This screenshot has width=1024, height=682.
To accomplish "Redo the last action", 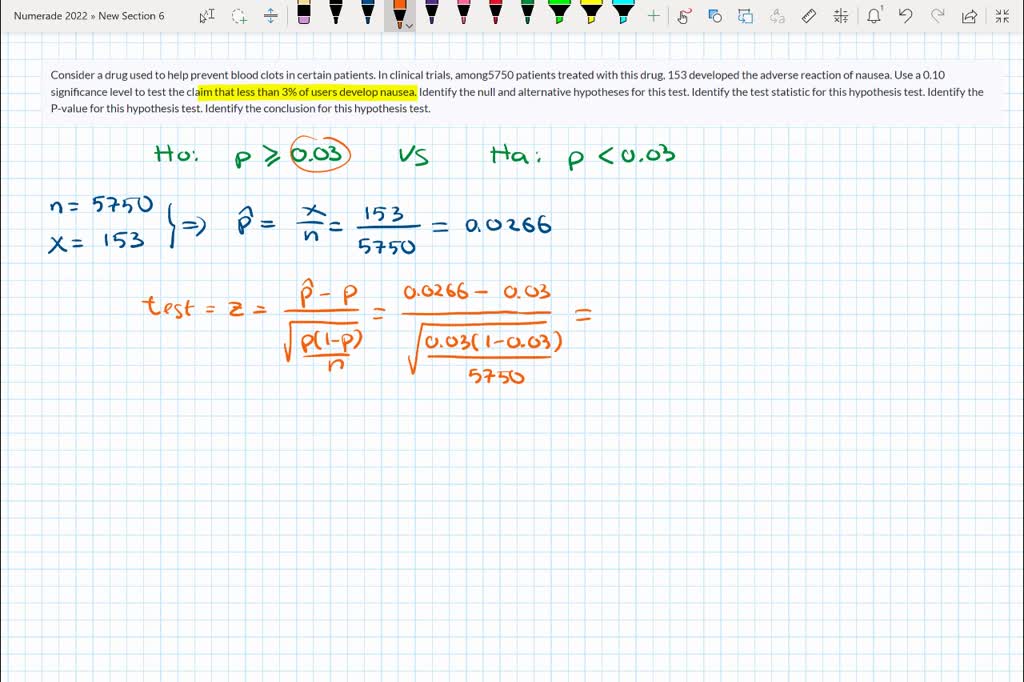I will pyautogui.click(x=937, y=16).
